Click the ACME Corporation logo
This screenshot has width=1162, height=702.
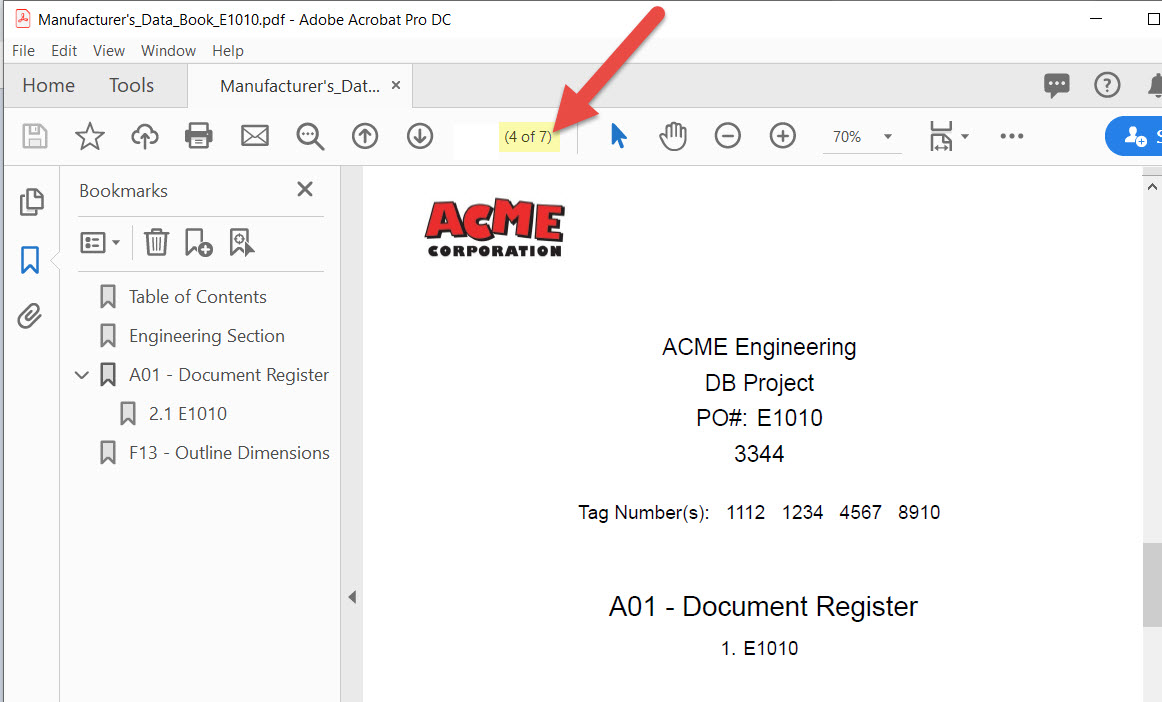click(495, 228)
